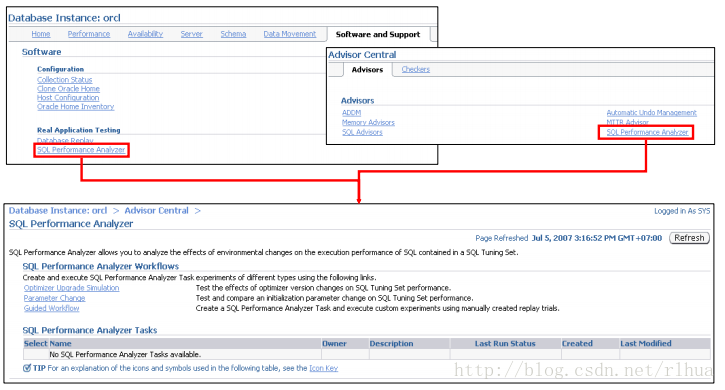Click the SQL Performance Analyzer Tasks heading
Viewport: 725px width, 390px height.
[90, 330]
